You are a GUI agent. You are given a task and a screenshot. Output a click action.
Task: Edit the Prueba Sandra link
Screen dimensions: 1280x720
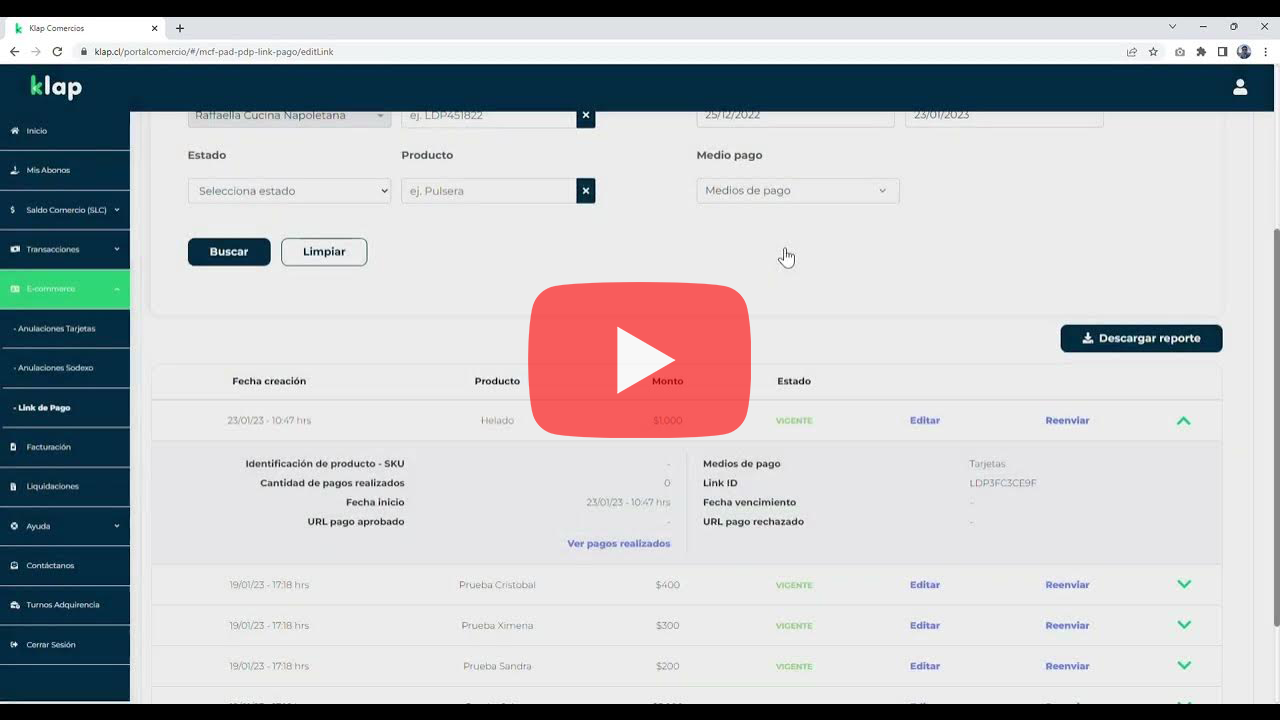[925, 666]
